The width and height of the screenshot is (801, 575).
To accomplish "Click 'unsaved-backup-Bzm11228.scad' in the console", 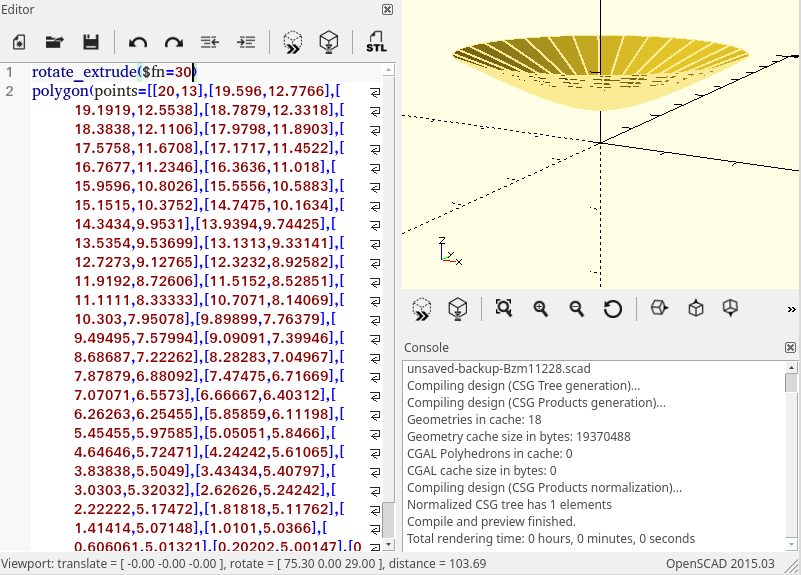I will click(499, 369).
